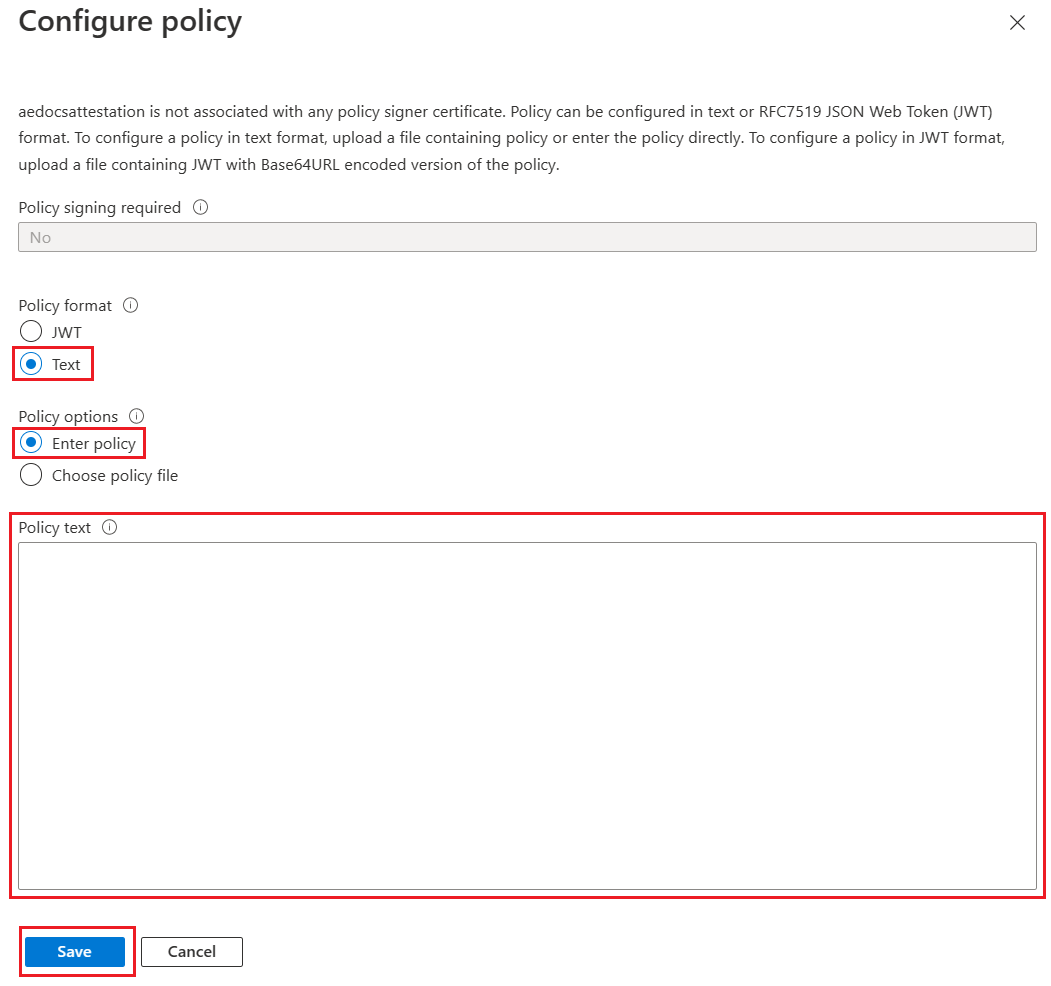Click info icon beside Policy signing required

(200, 208)
